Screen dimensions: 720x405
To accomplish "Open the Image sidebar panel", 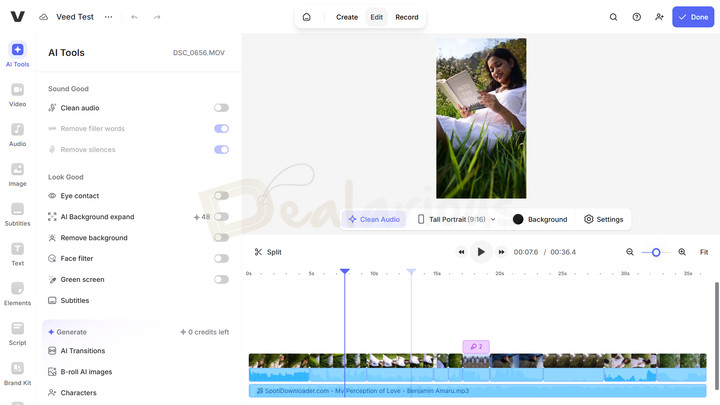I will (17, 174).
